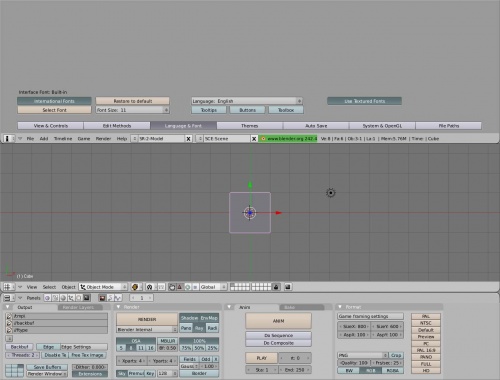Viewport: 500px width, 380px height.
Task: Adjust the Bf: 0.50 blur factor field
Action: click(x=168, y=348)
